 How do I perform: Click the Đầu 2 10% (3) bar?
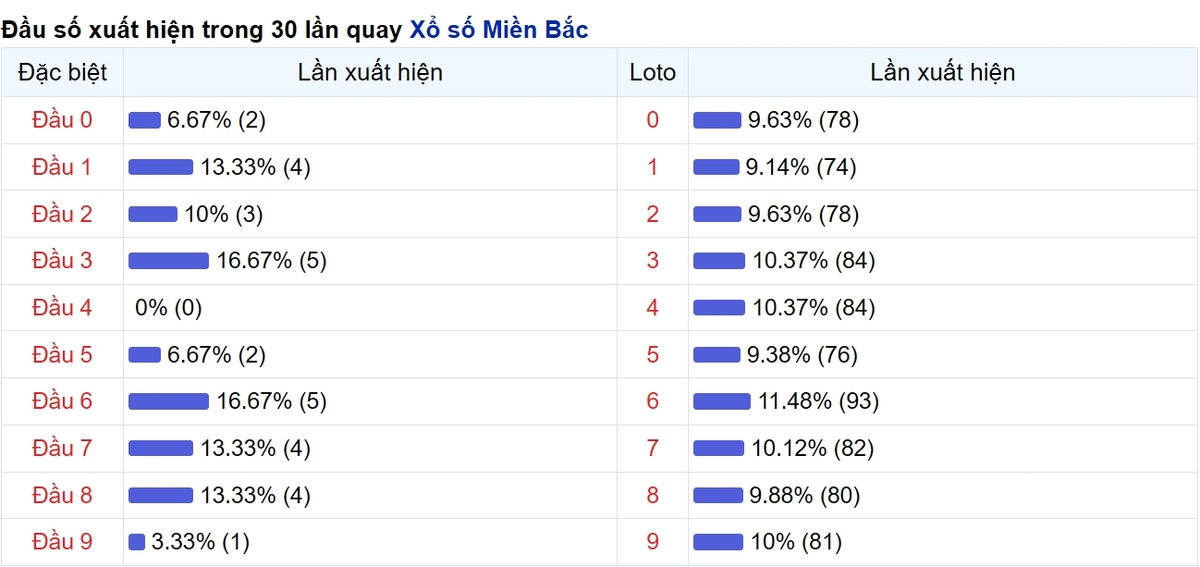[153, 214]
